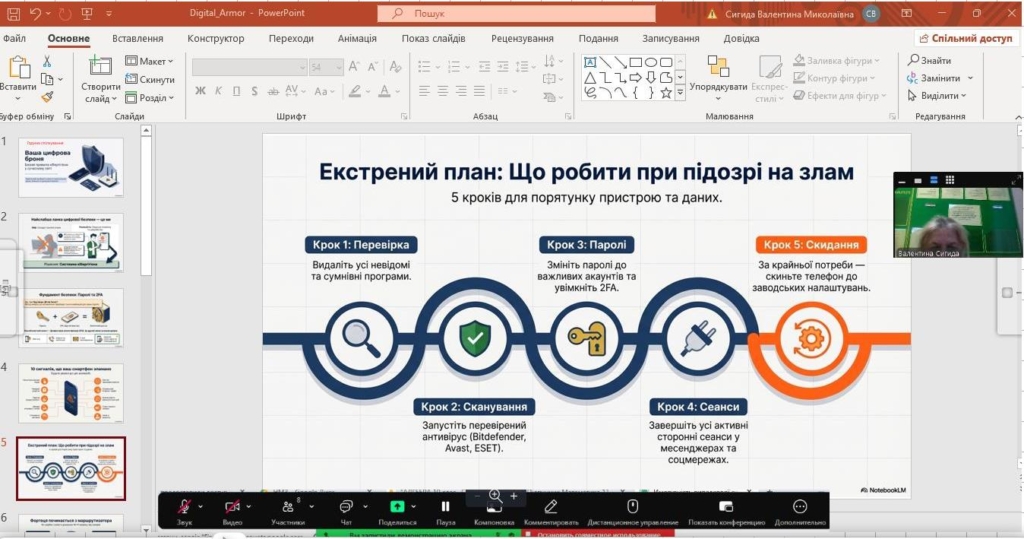Pause screen sharing with the Пауза button
The height and width of the screenshot is (539, 1024).
point(446,507)
